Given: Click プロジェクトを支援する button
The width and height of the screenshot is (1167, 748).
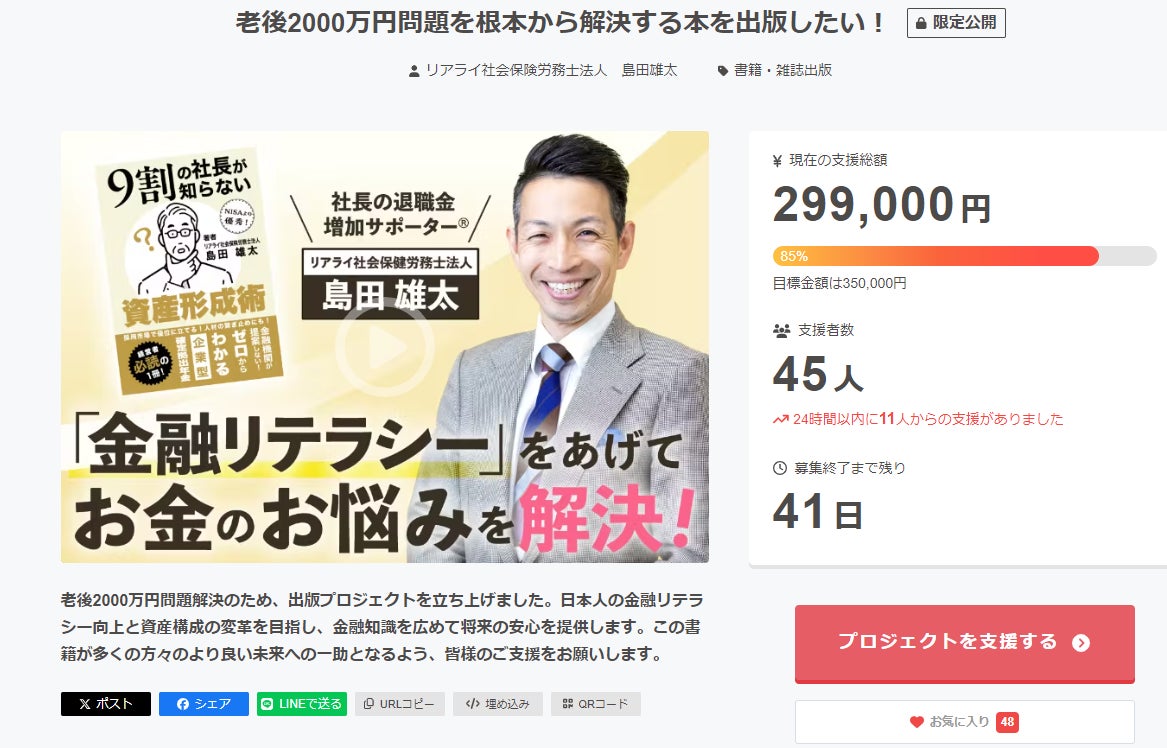Looking at the screenshot, I should 965,643.
